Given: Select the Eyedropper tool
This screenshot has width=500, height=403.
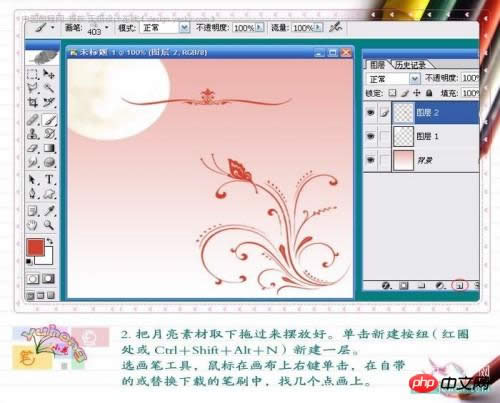Looking at the screenshot, I should pyautogui.click(x=49, y=211).
